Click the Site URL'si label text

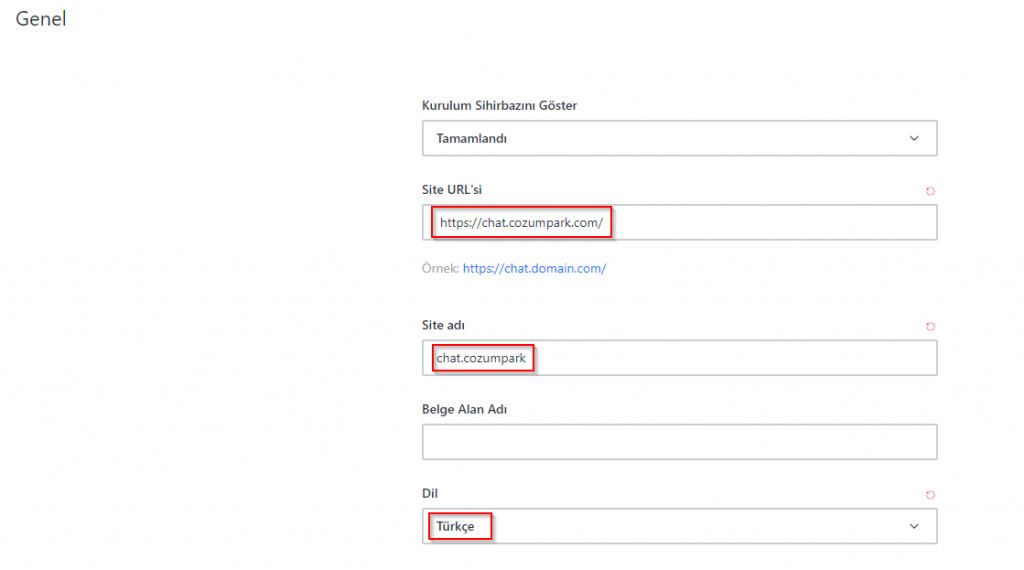[452, 190]
